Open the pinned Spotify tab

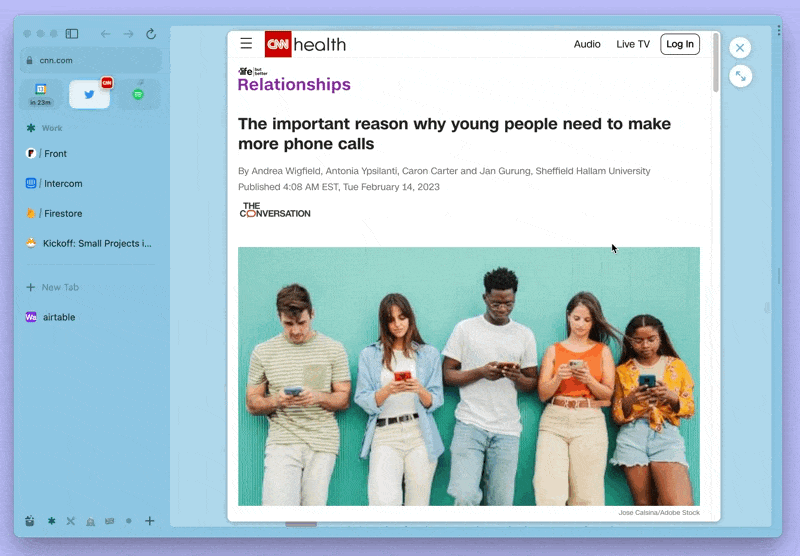138,94
